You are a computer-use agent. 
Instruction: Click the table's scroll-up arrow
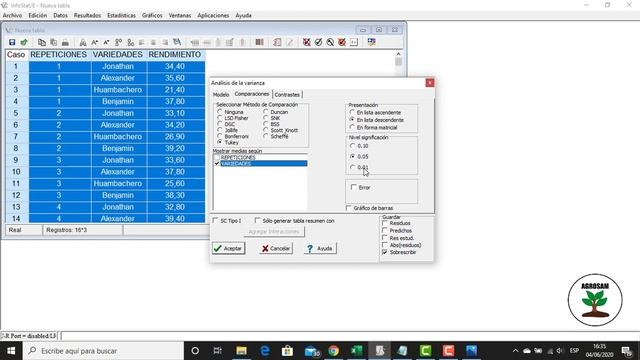point(398,54)
